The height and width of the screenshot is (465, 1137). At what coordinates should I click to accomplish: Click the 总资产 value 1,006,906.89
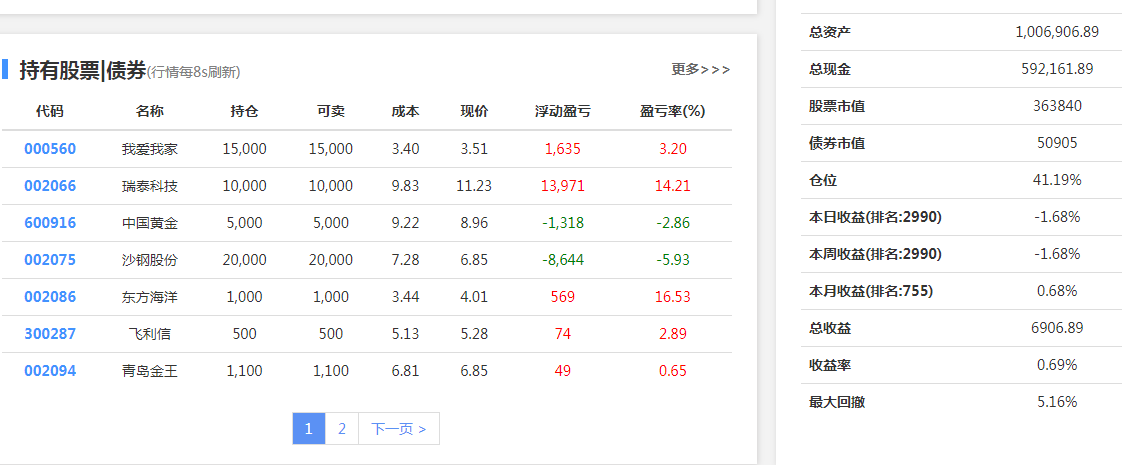point(1056,32)
